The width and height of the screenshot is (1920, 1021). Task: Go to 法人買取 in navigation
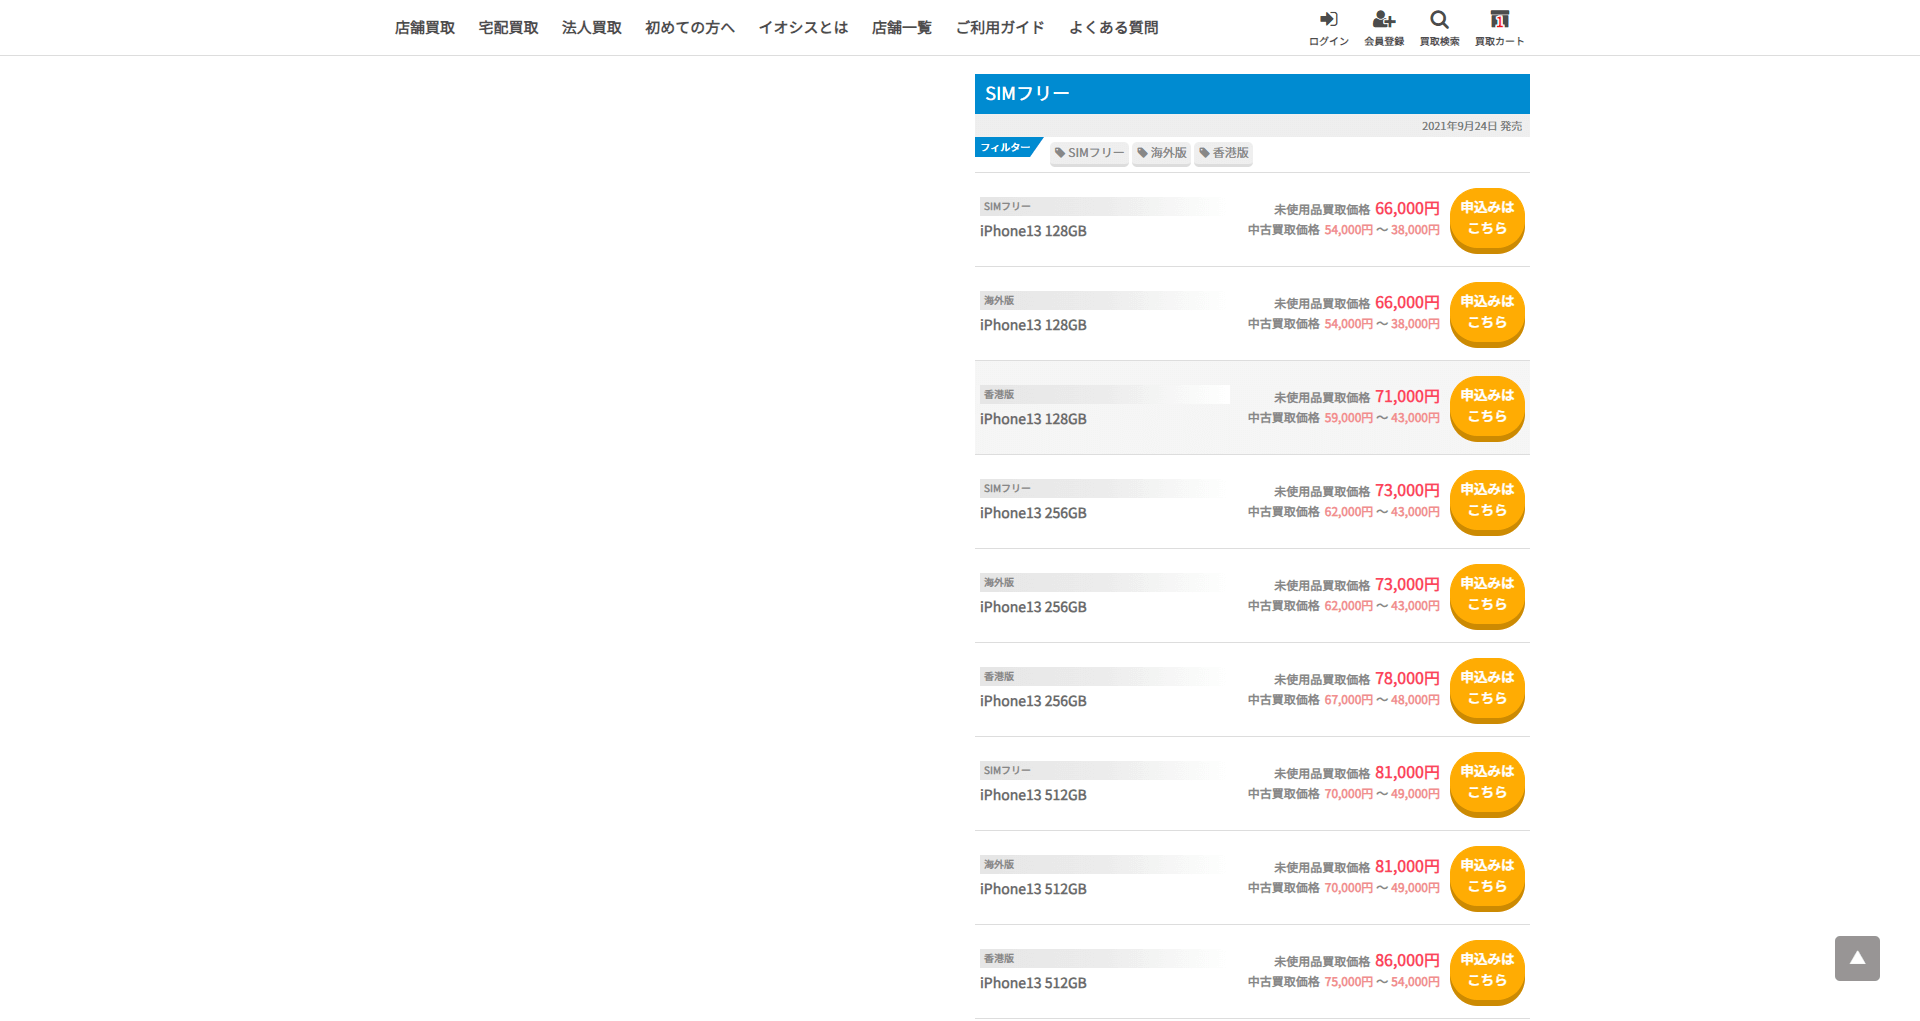(592, 28)
